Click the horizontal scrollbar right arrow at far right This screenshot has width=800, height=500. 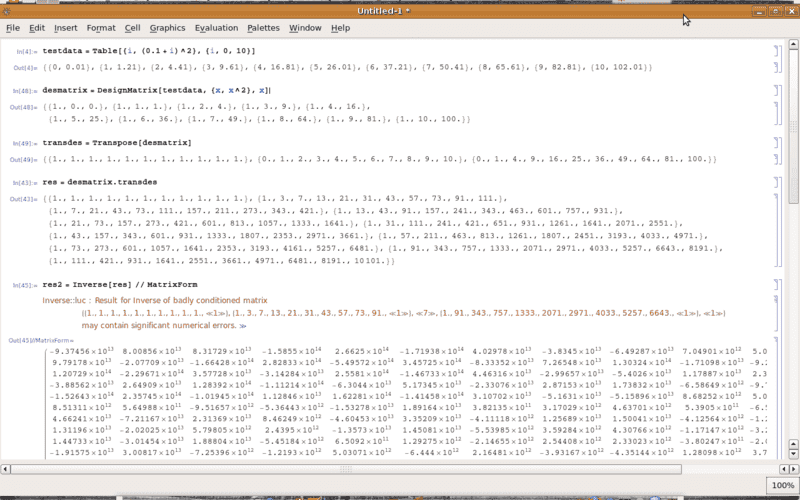tap(793, 469)
